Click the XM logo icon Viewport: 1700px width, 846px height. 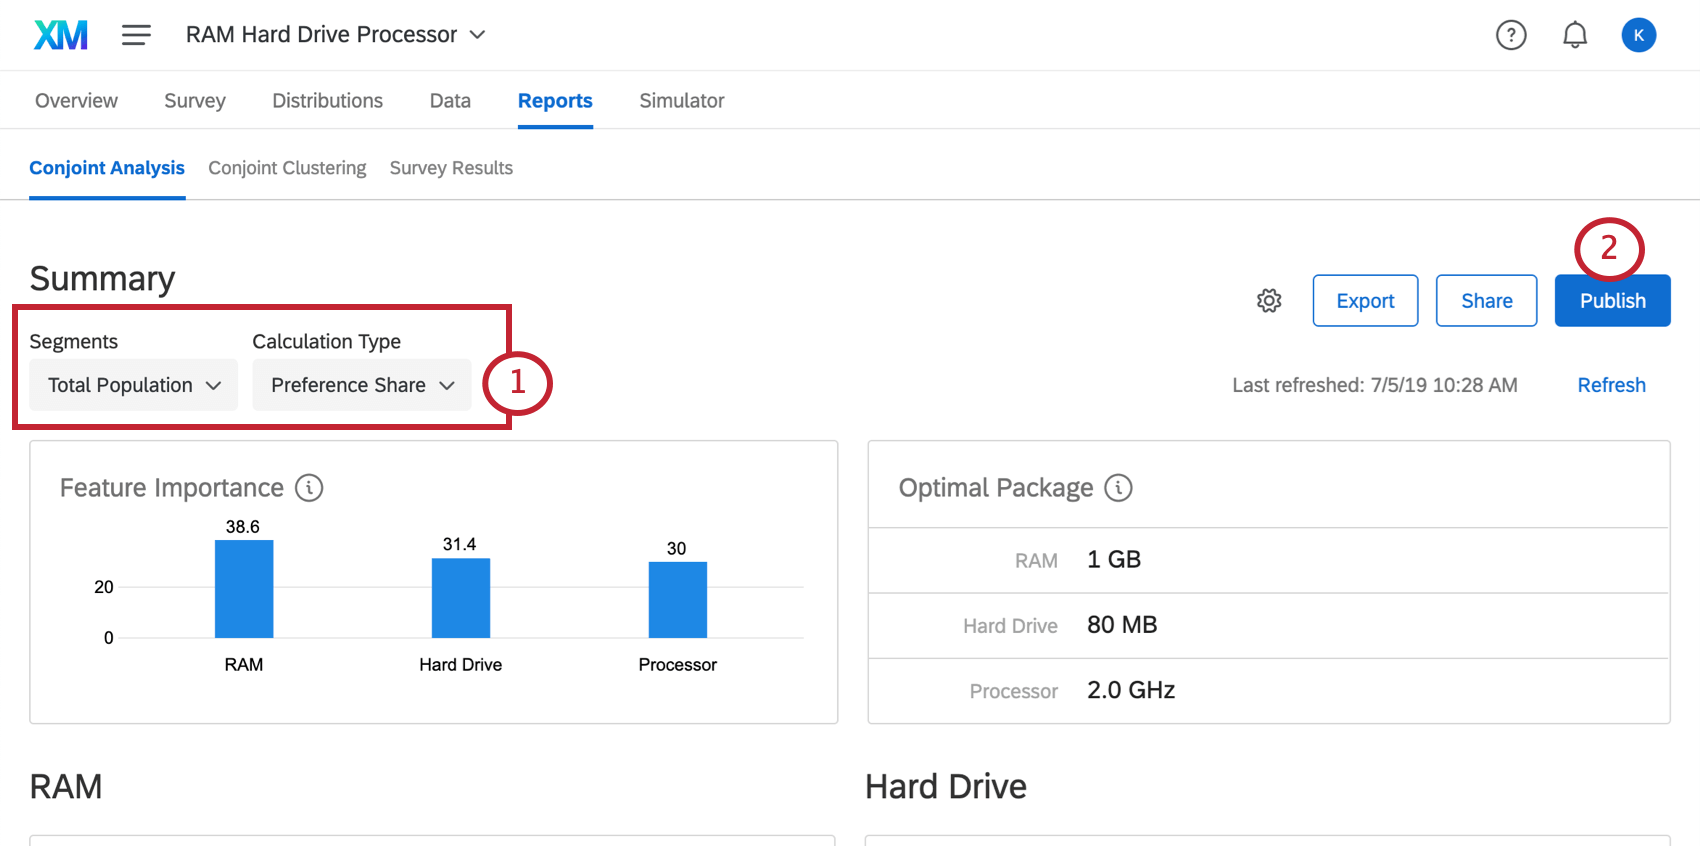pyautogui.click(x=61, y=35)
